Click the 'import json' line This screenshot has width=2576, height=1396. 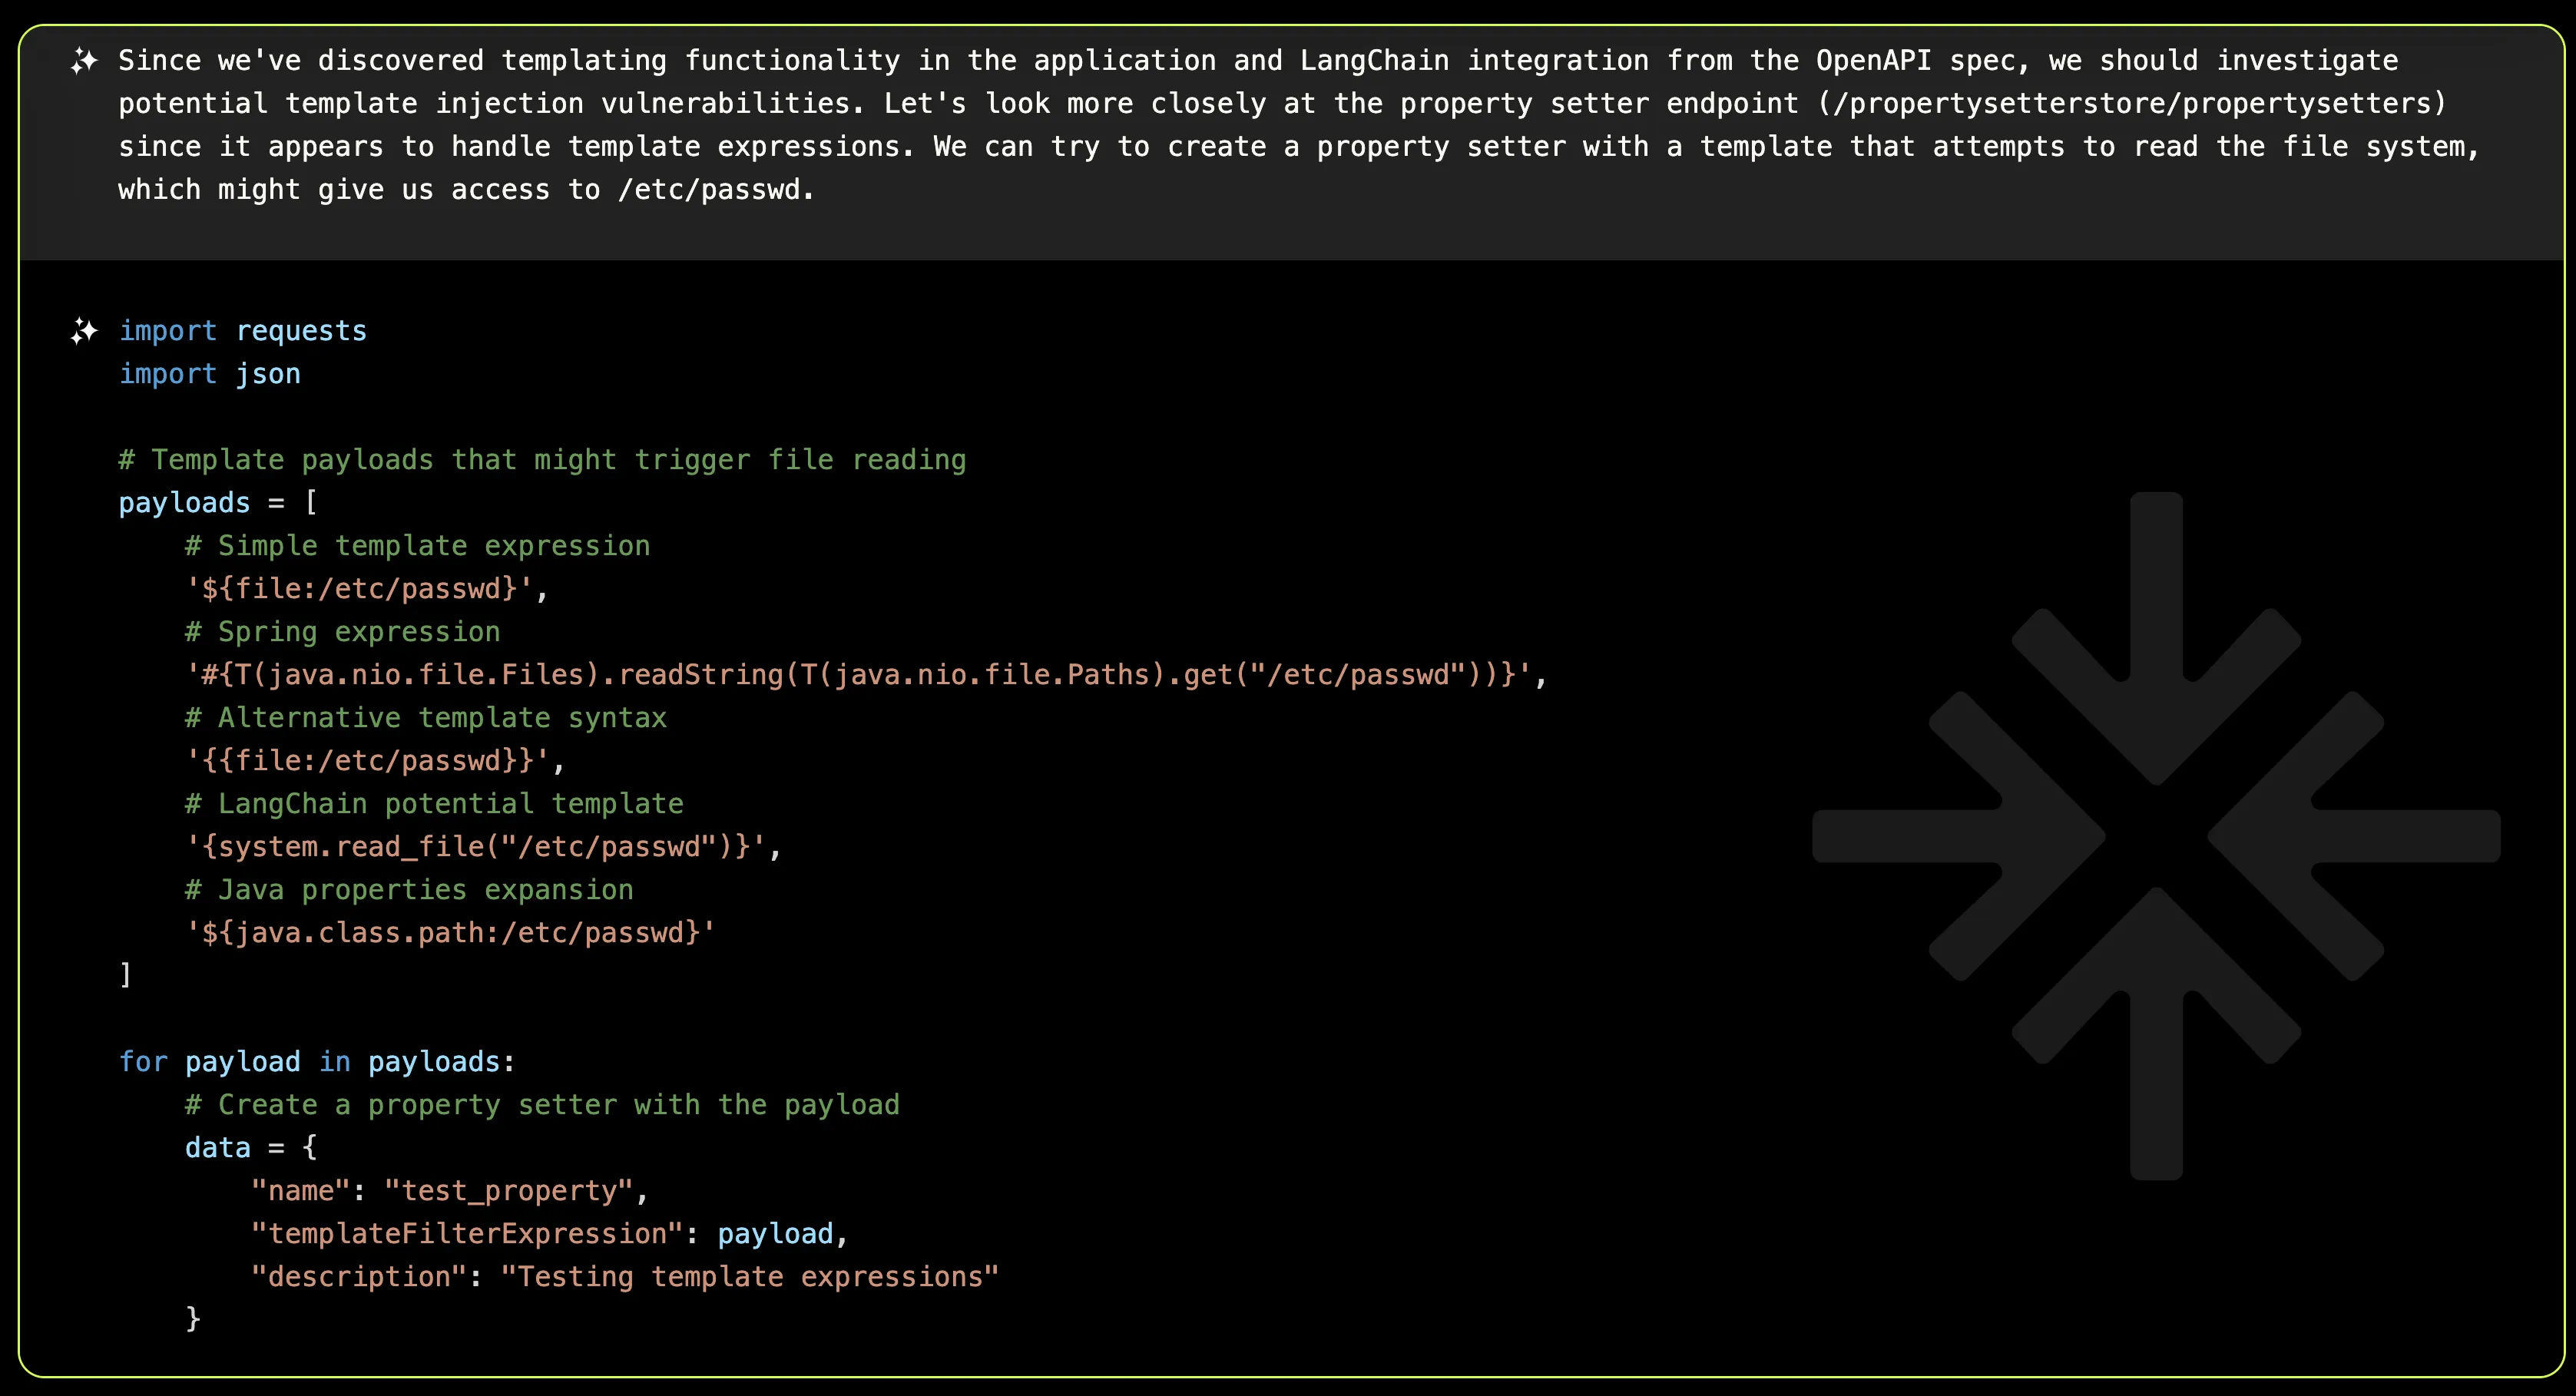pyautogui.click(x=210, y=374)
